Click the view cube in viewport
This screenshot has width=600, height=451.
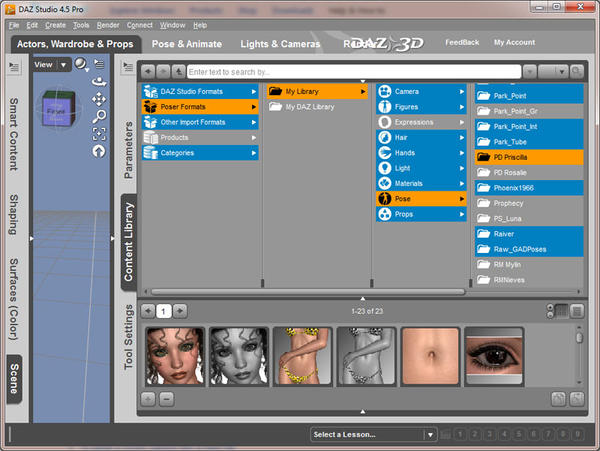pyautogui.click(x=59, y=109)
